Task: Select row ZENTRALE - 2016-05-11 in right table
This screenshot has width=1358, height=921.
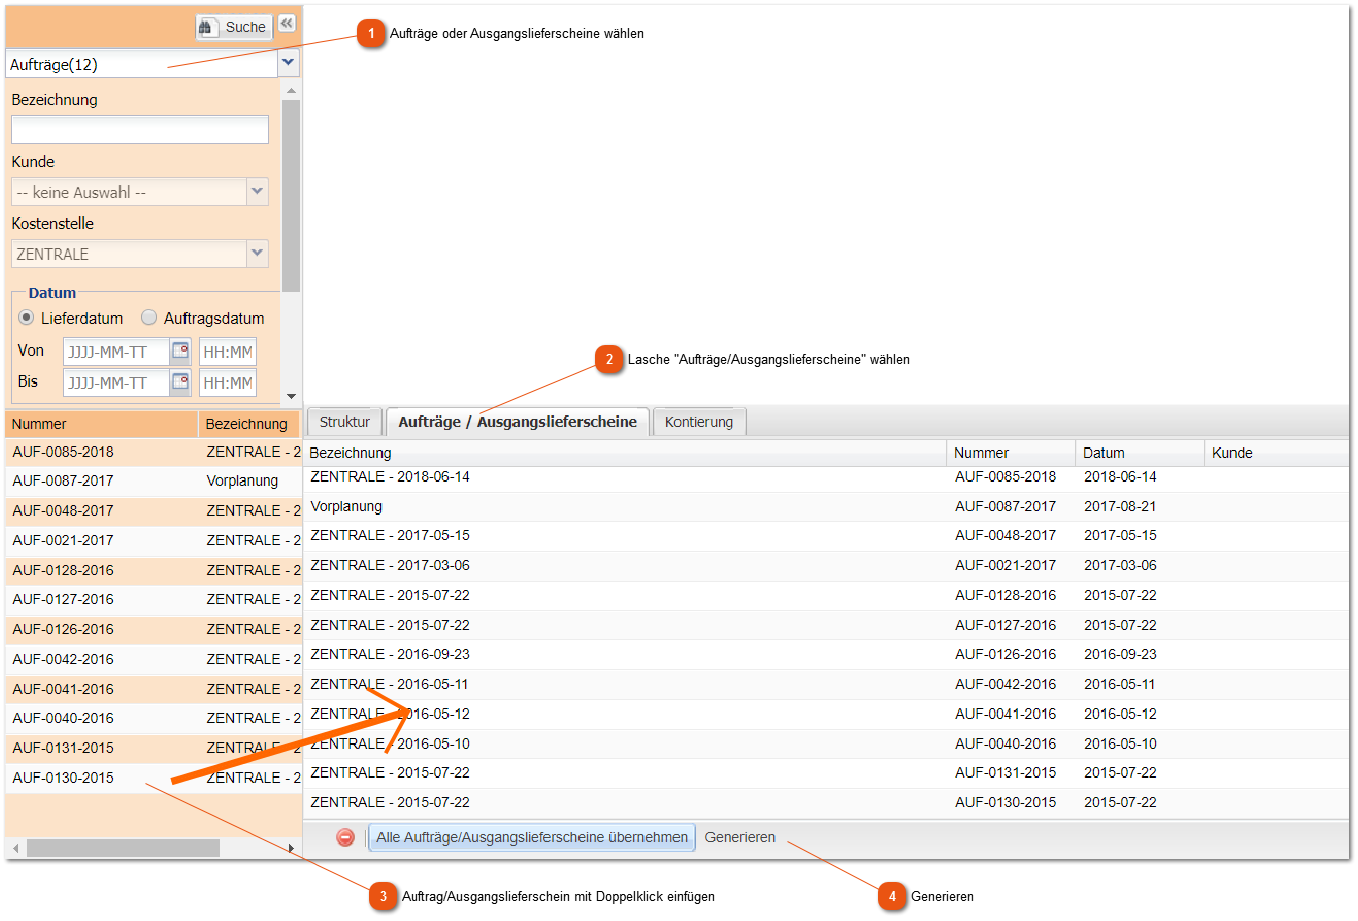Action: pos(826,685)
